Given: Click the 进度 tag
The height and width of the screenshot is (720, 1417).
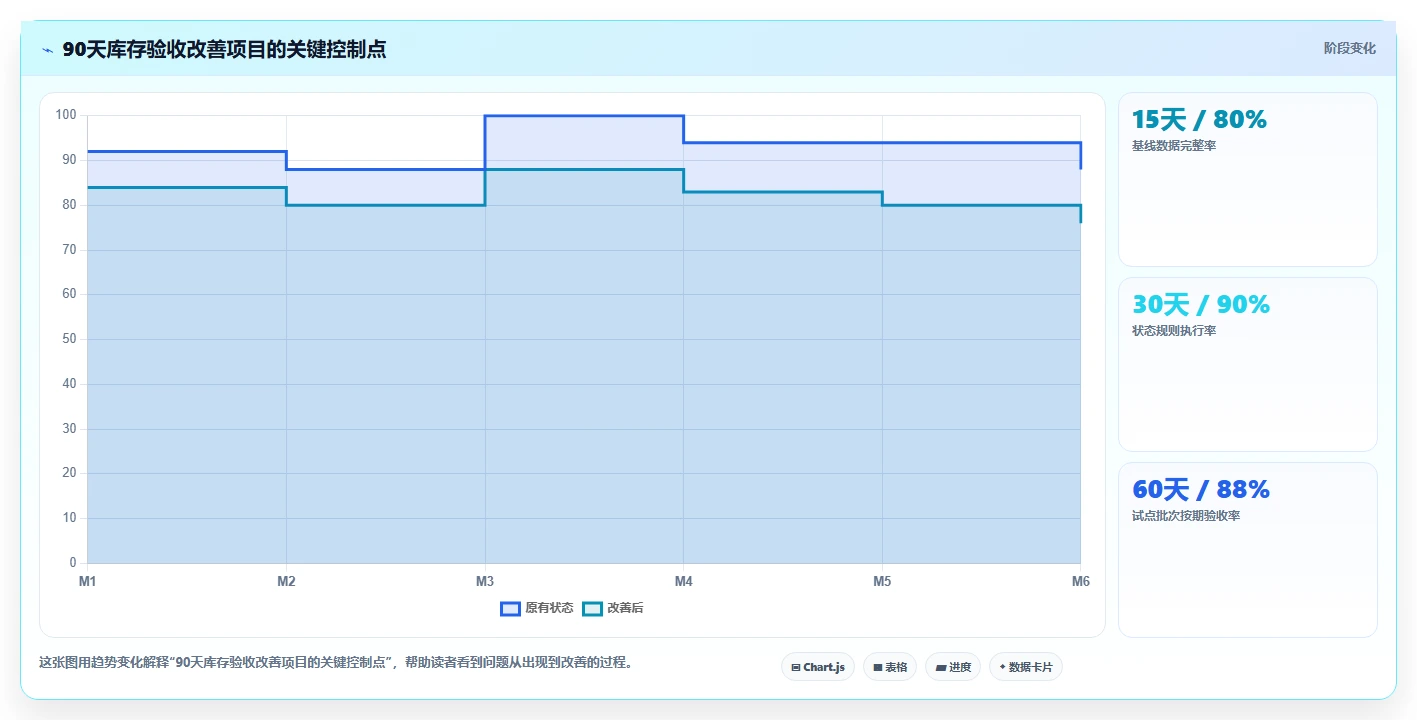Looking at the screenshot, I should click(953, 667).
